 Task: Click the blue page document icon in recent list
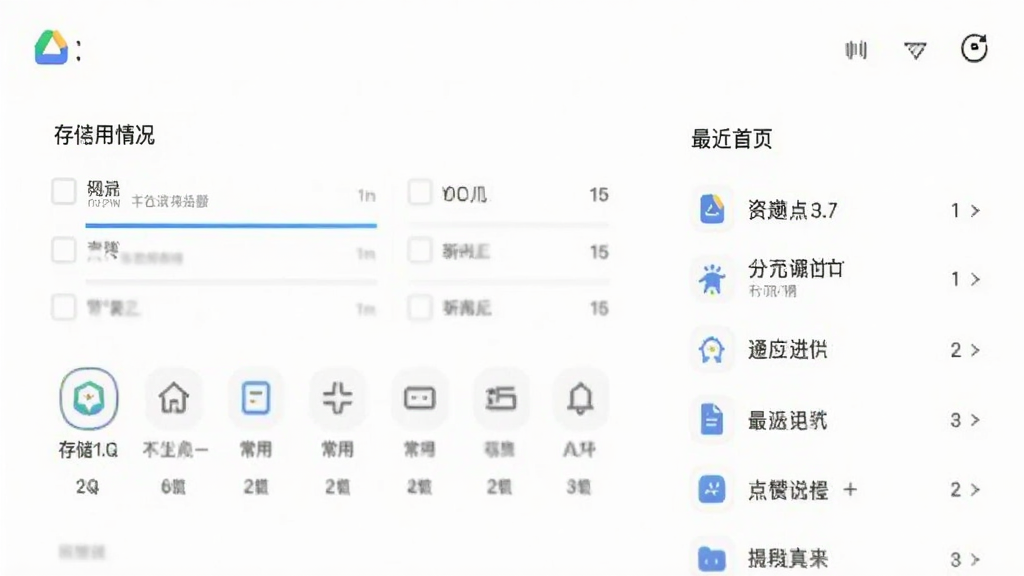tap(712, 419)
